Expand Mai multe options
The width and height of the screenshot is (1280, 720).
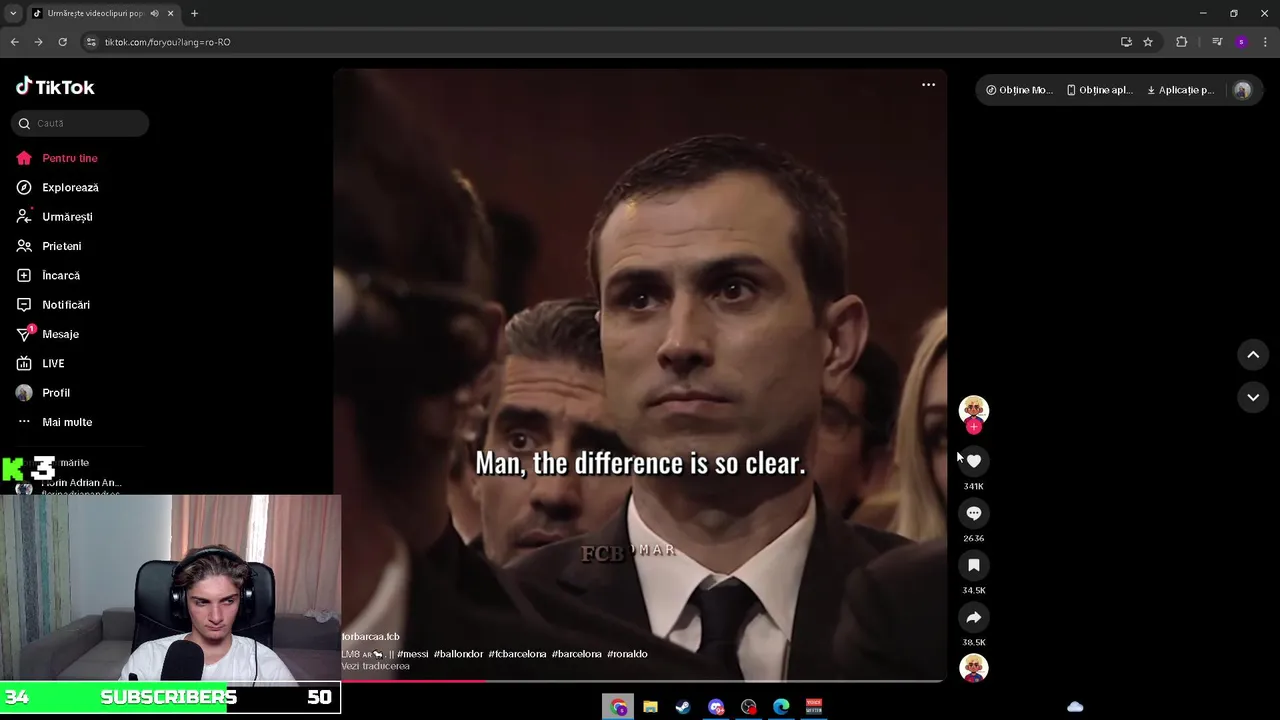coord(54,422)
